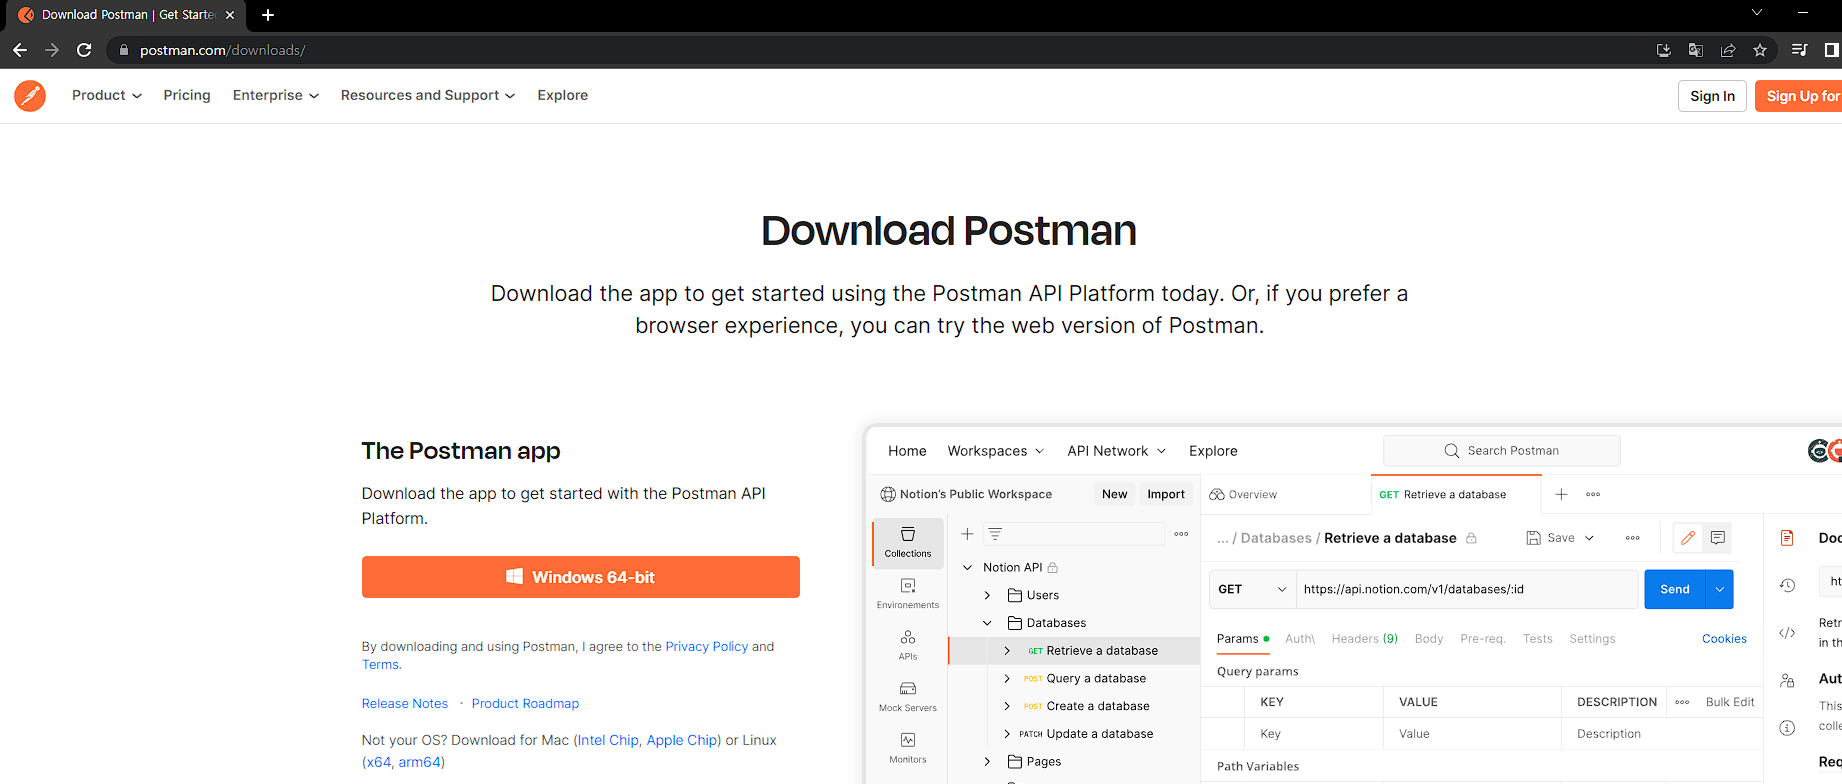Open the GET method dropdown
Viewport: 1842px width, 784px height.
pyautogui.click(x=1252, y=590)
